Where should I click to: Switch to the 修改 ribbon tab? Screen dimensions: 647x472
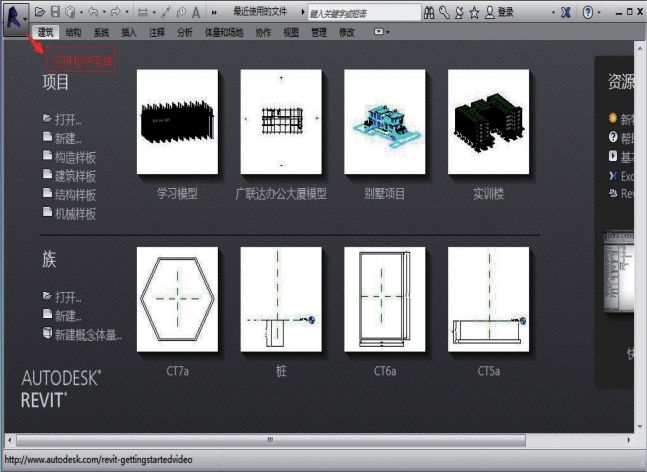tap(347, 32)
